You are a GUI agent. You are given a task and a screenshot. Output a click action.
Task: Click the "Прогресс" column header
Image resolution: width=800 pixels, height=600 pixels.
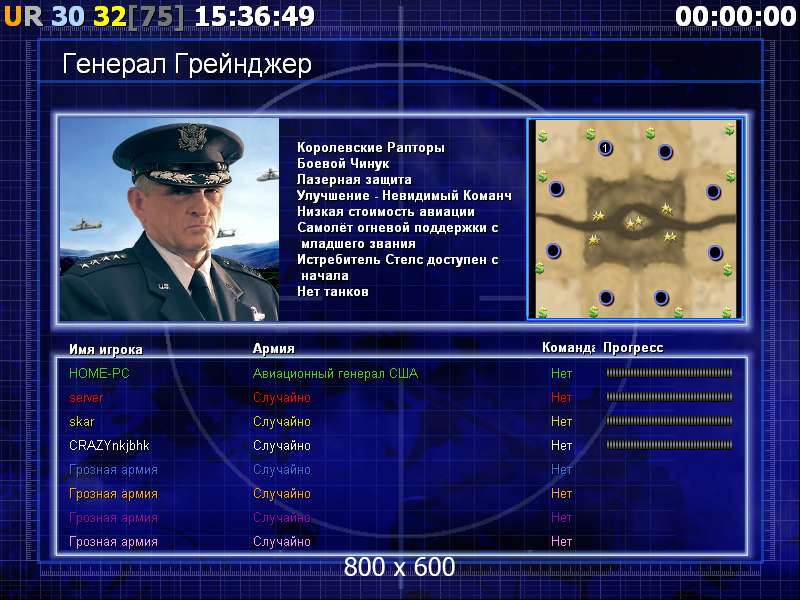(633, 348)
